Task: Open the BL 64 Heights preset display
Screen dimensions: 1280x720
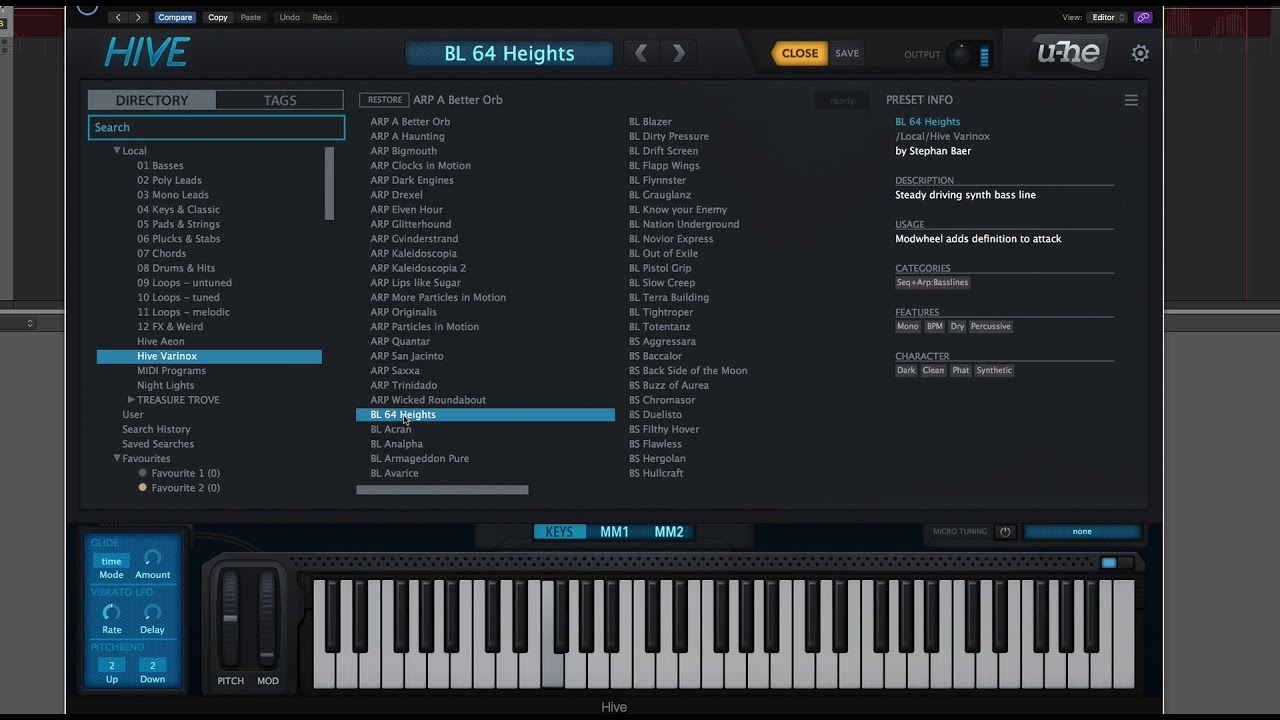Action: point(509,53)
